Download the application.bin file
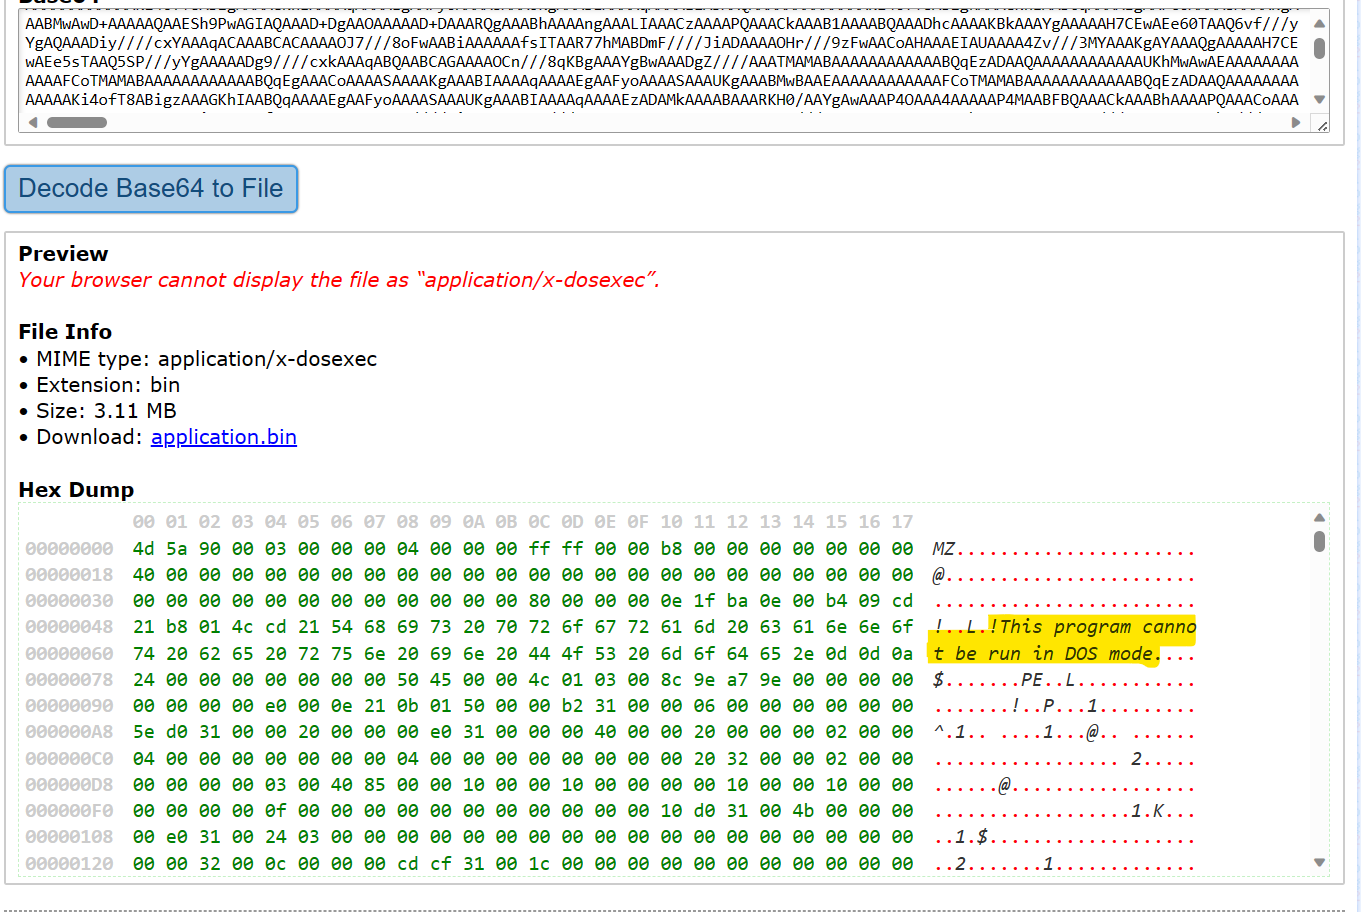This screenshot has height=912, width=1361. [x=223, y=437]
